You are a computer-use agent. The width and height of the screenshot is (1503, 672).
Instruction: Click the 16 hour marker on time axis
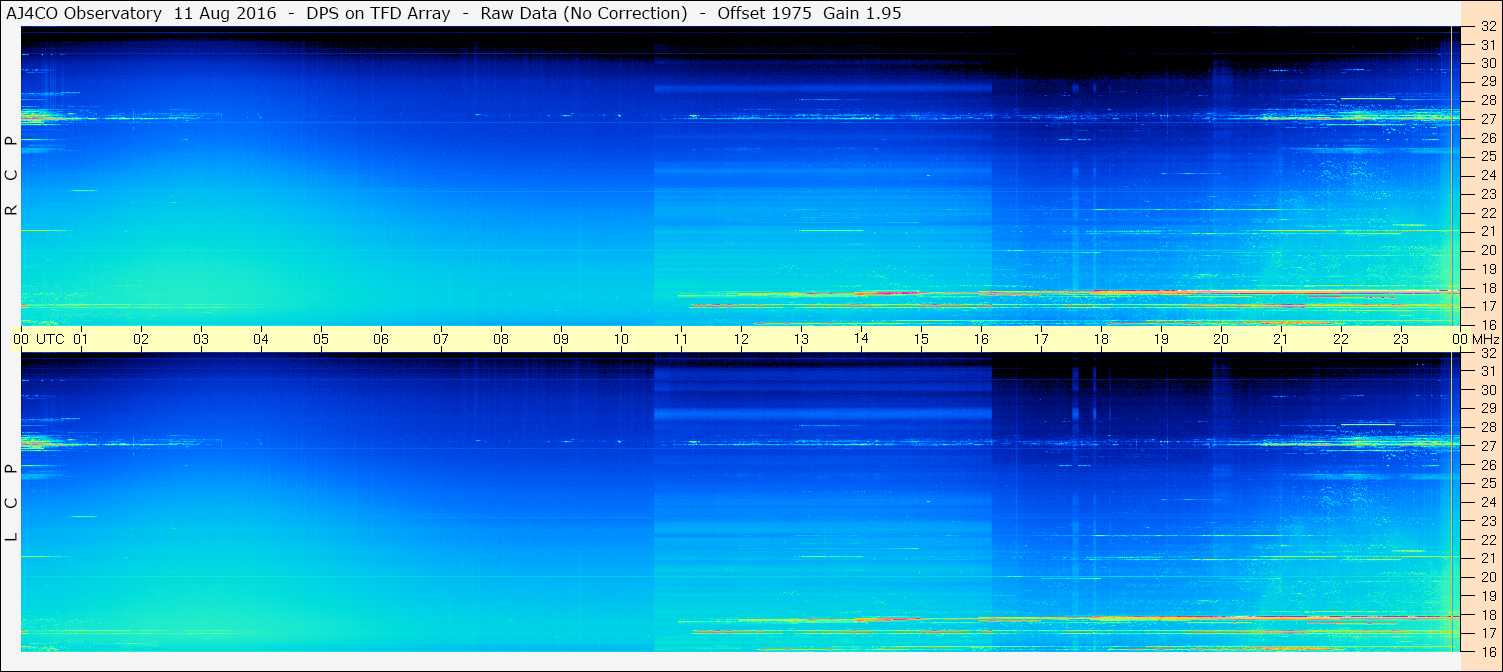[981, 339]
